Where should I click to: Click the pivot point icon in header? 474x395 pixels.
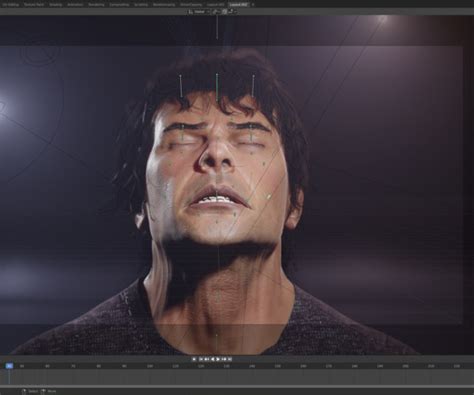(215, 12)
